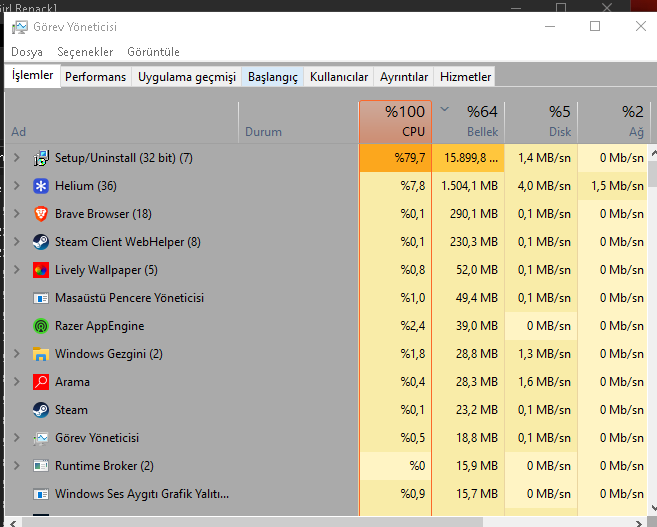Click the Helium app icon

pos(41,186)
